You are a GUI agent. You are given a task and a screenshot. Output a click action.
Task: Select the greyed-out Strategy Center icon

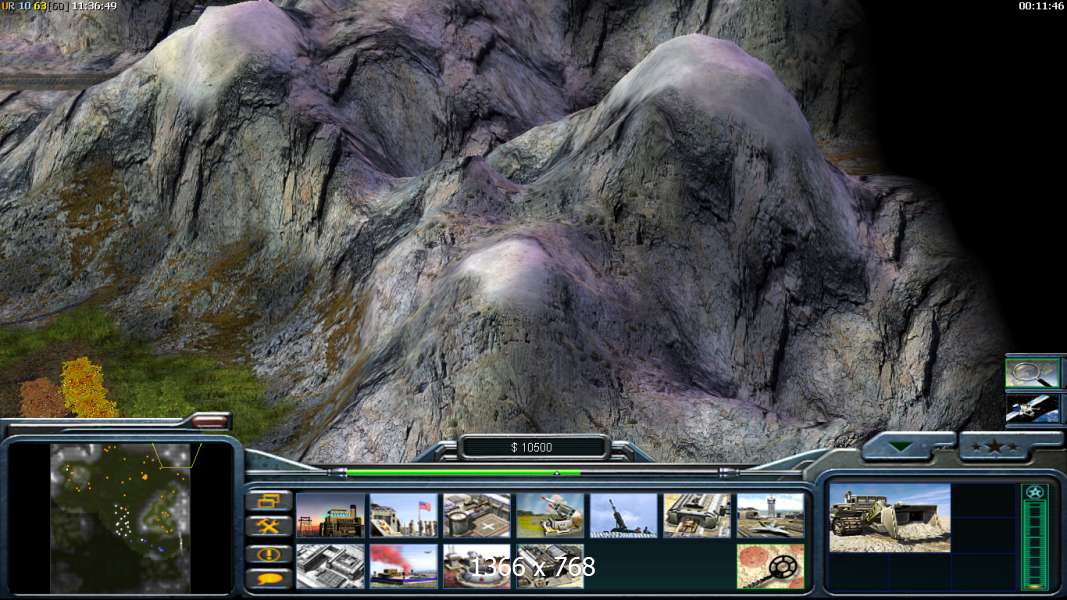click(330, 566)
